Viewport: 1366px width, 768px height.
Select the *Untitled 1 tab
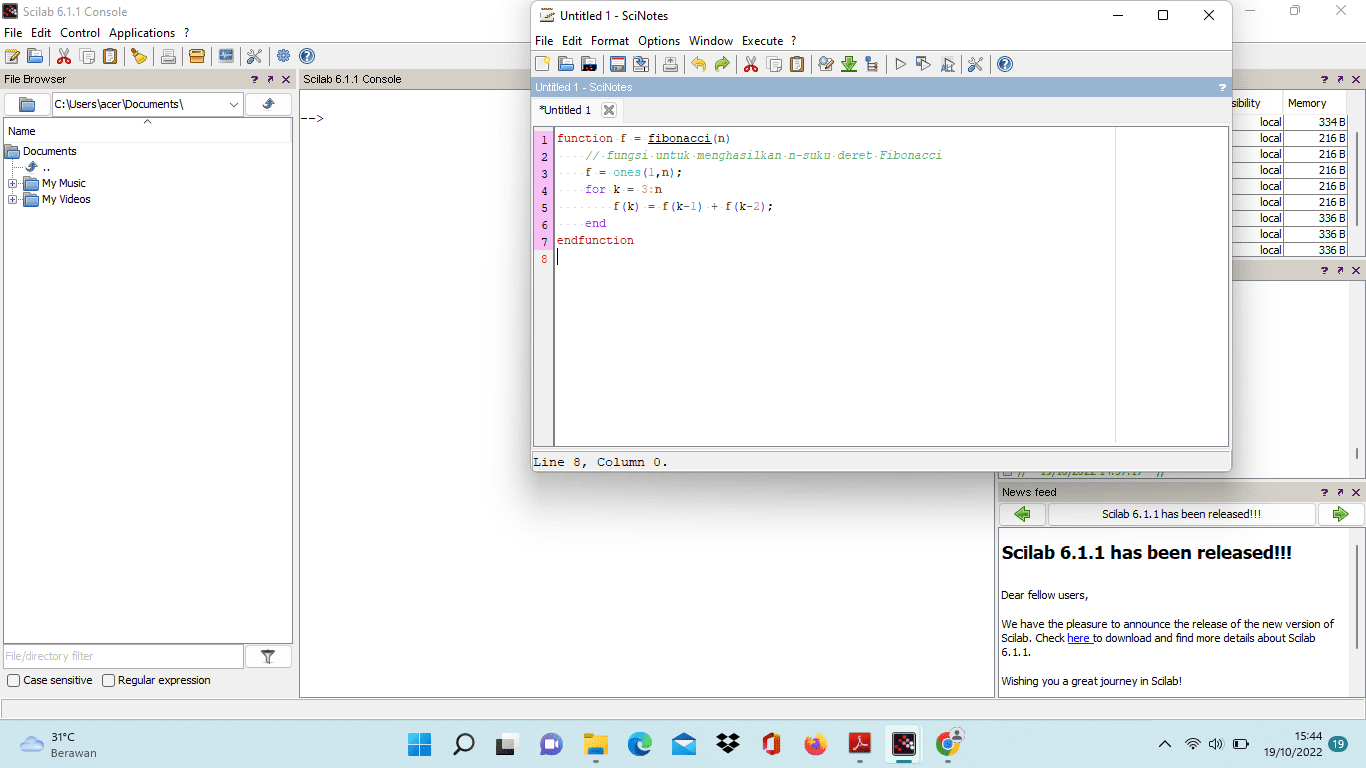pos(565,110)
